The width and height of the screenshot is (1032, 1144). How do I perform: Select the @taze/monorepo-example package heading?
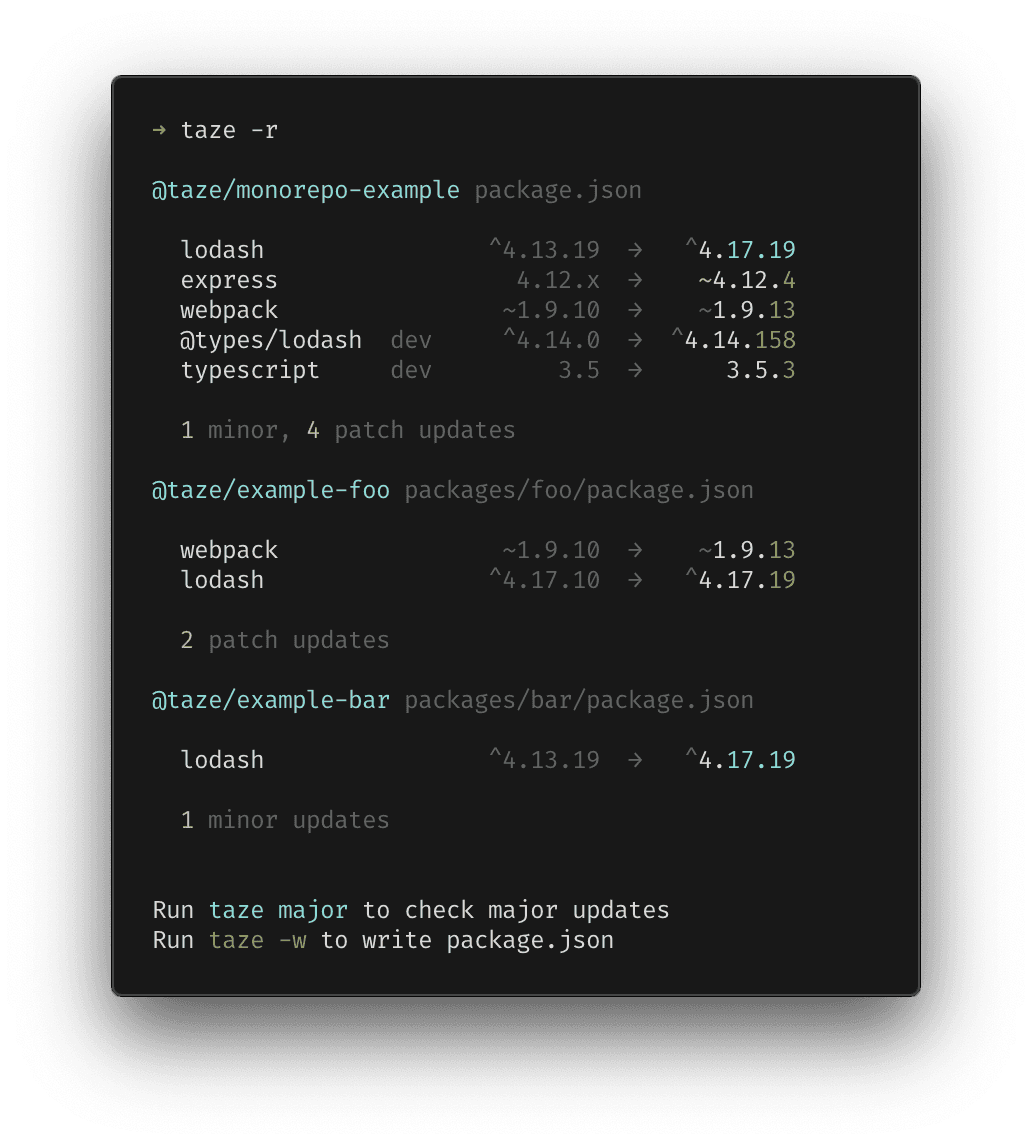(x=306, y=190)
